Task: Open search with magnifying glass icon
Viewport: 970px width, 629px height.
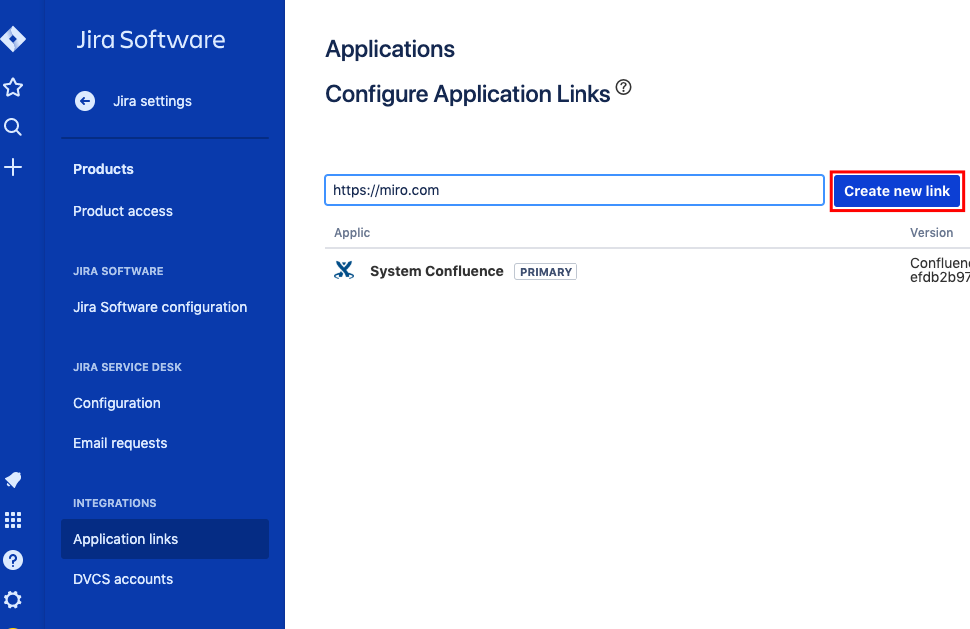Action: pos(13,127)
